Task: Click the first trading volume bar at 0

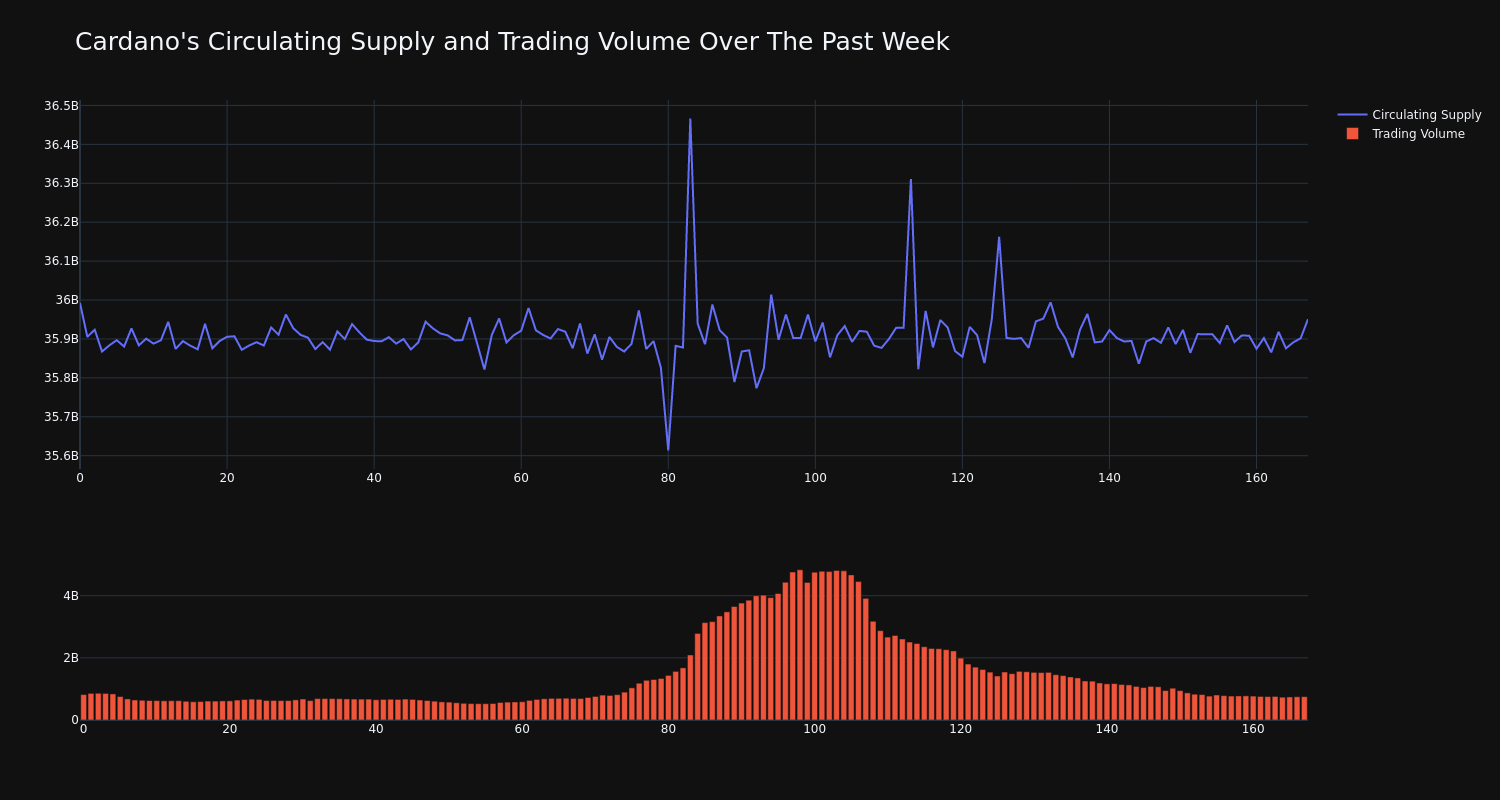Action: click(83, 707)
